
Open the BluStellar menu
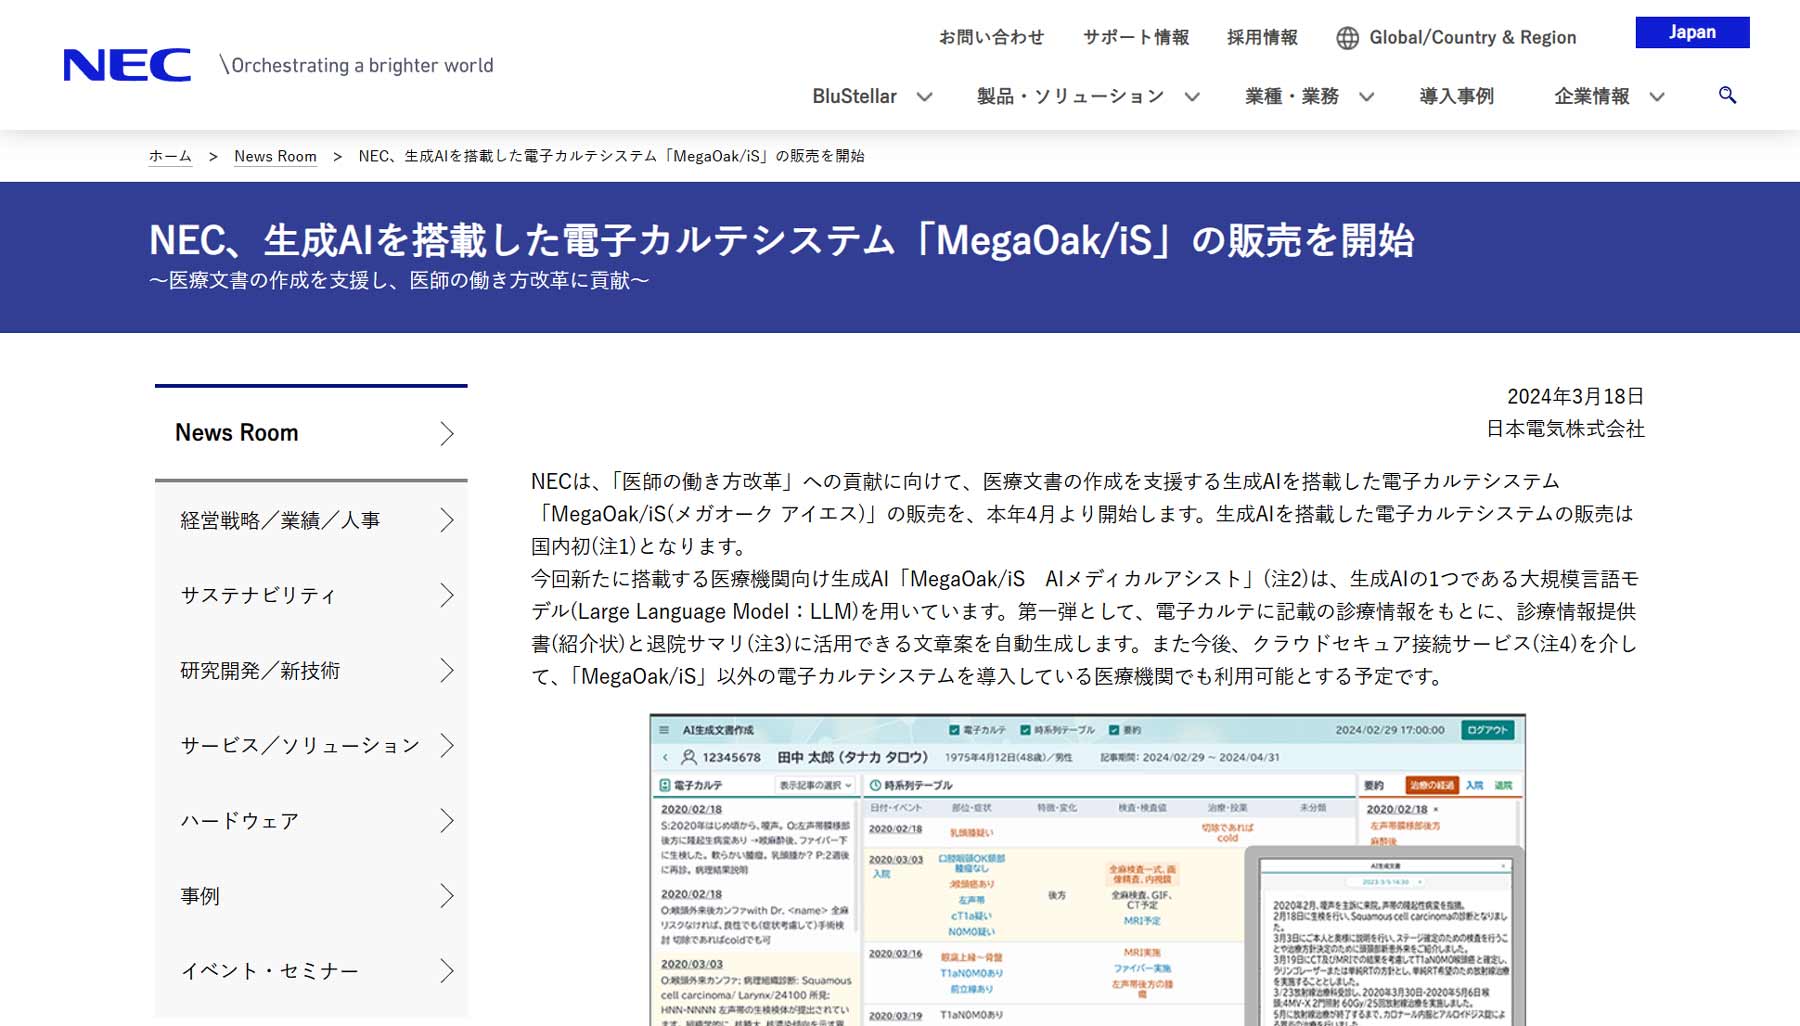point(854,96)
